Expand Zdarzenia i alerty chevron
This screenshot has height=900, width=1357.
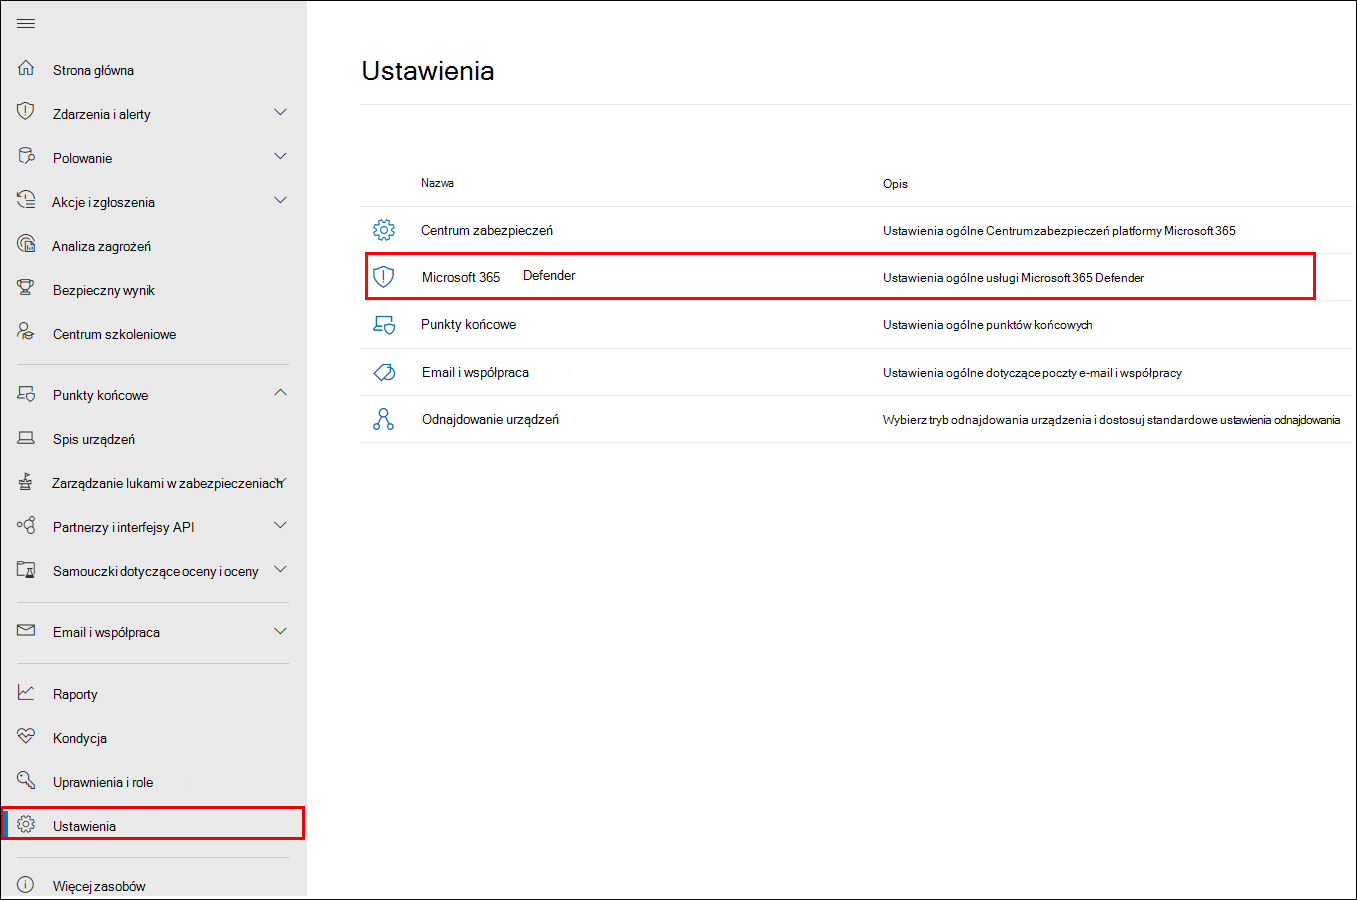click(280, 112)
